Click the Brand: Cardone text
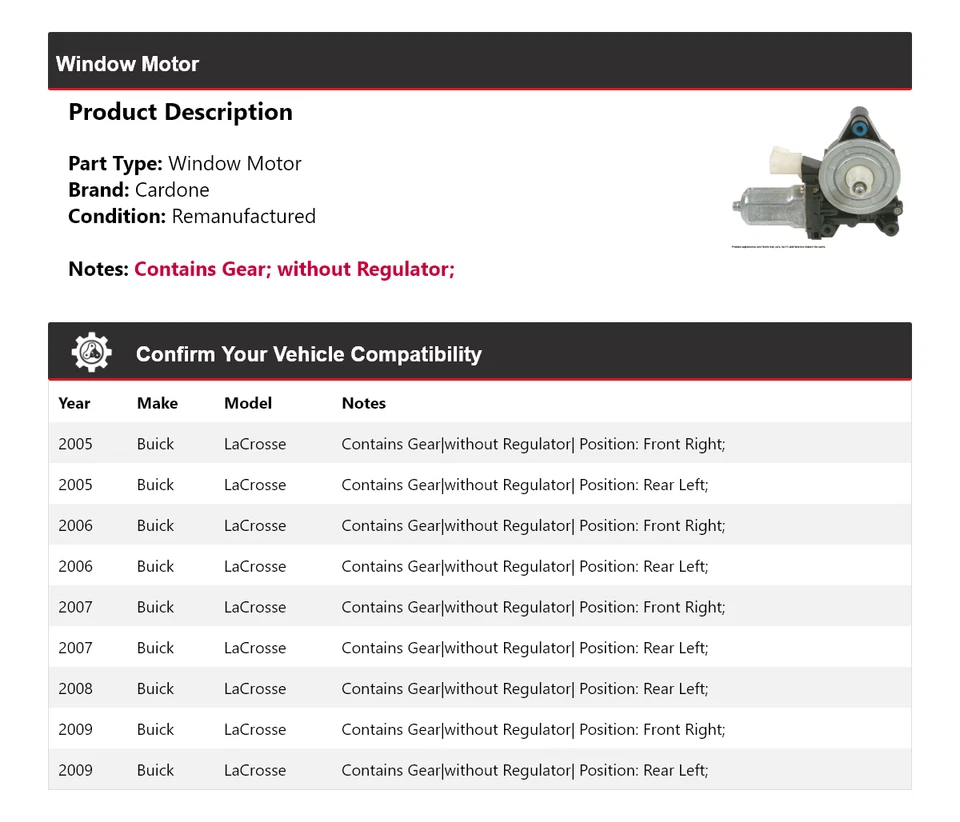The height and width of the screenshot is (822, 960). 139,190
